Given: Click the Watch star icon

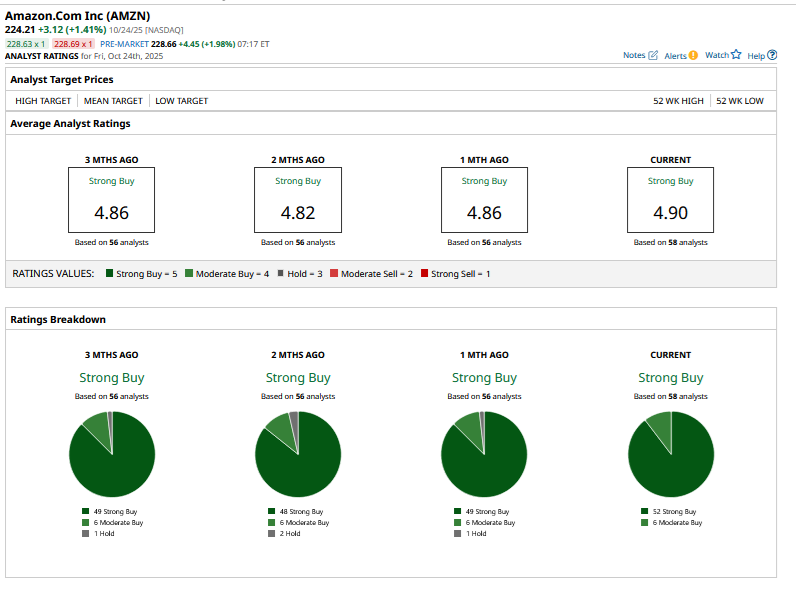Looking at the screenshot, I should [736, 55].
